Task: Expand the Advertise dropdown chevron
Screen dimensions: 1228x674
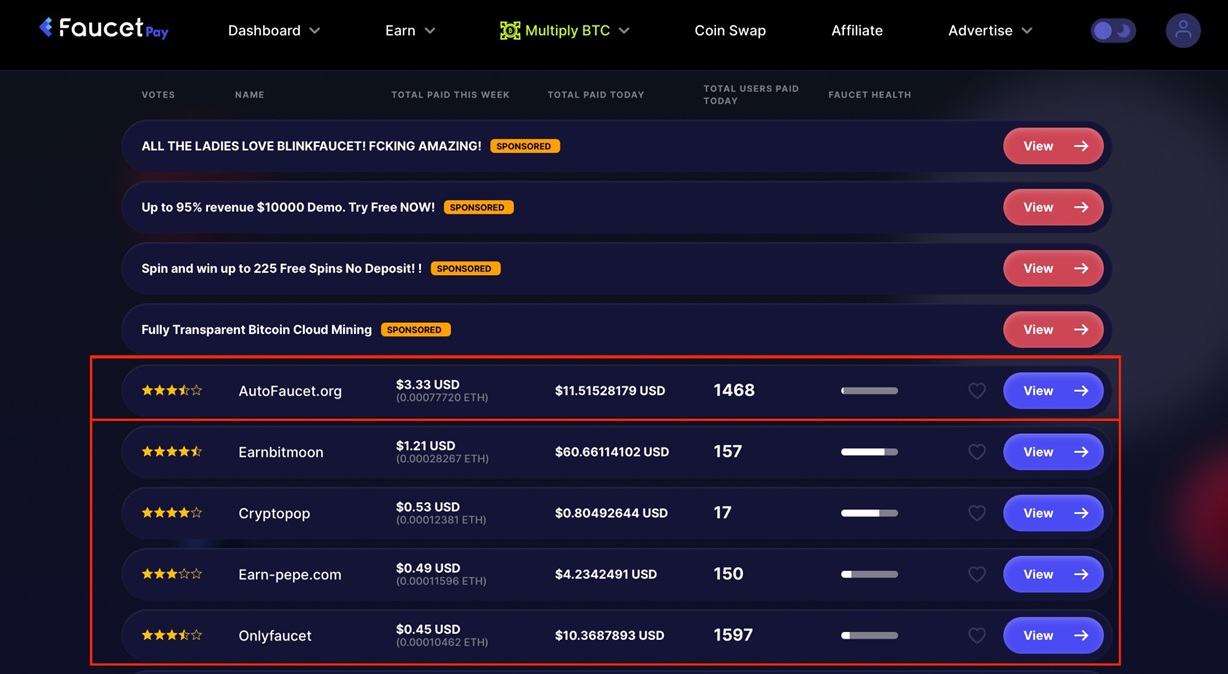Action: pos(1026,31)
